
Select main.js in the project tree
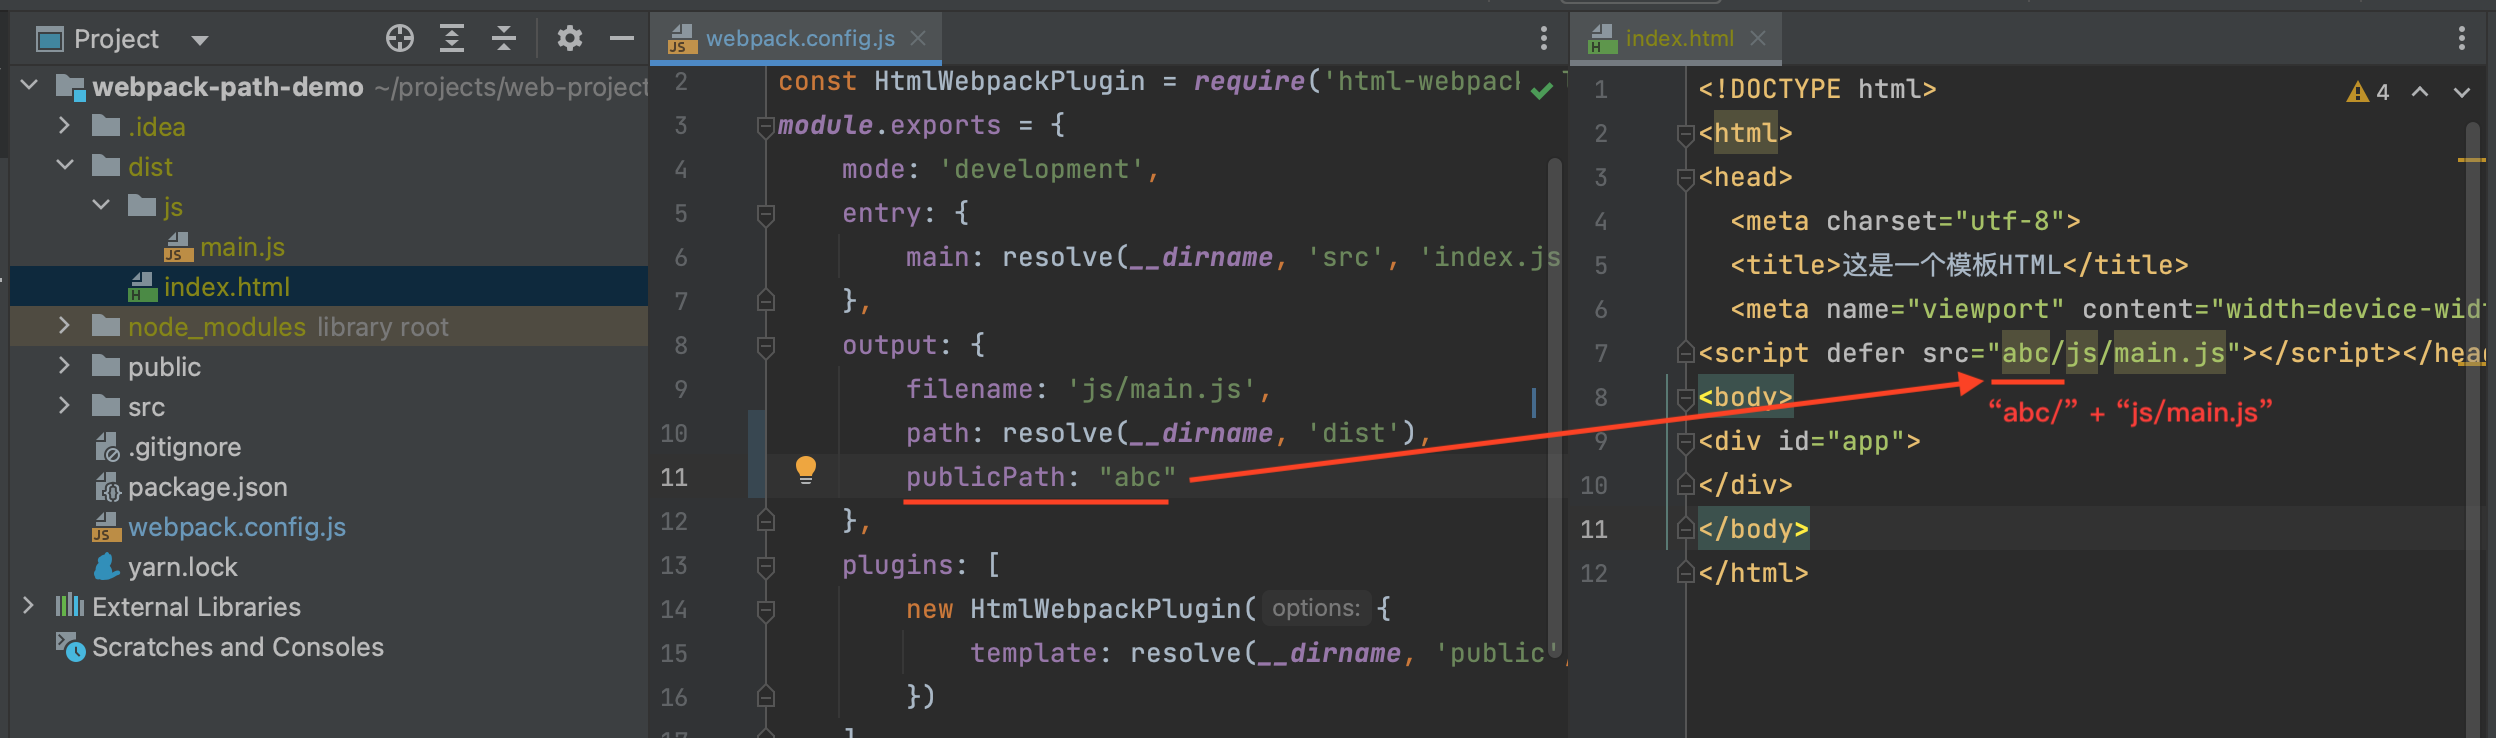point(242,247)
